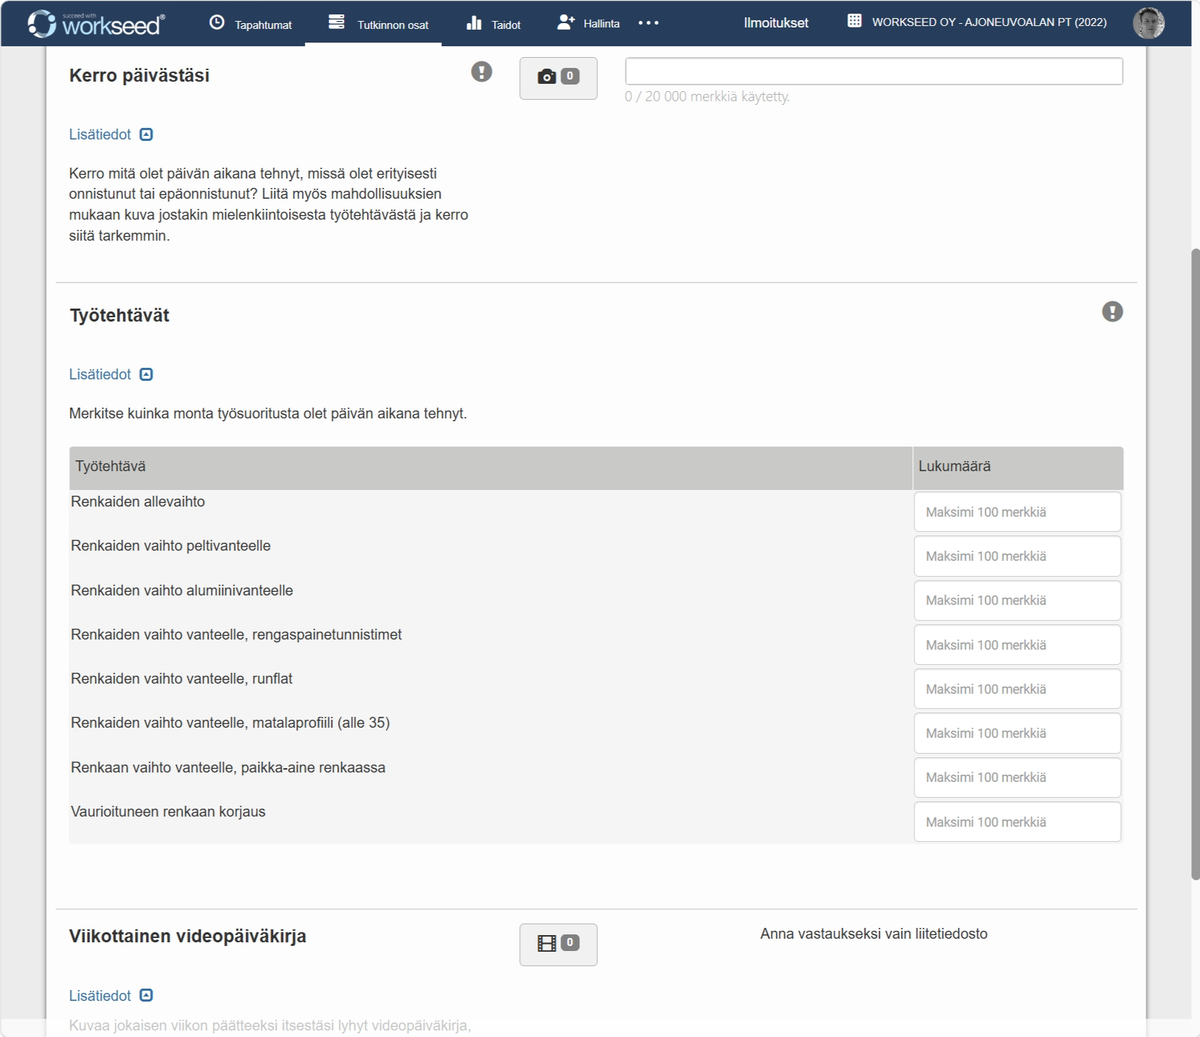Click the quantity field for Vaurioituneen renkaan korjaus
Screen dimensions: 1200x1037
(1017, 822)
